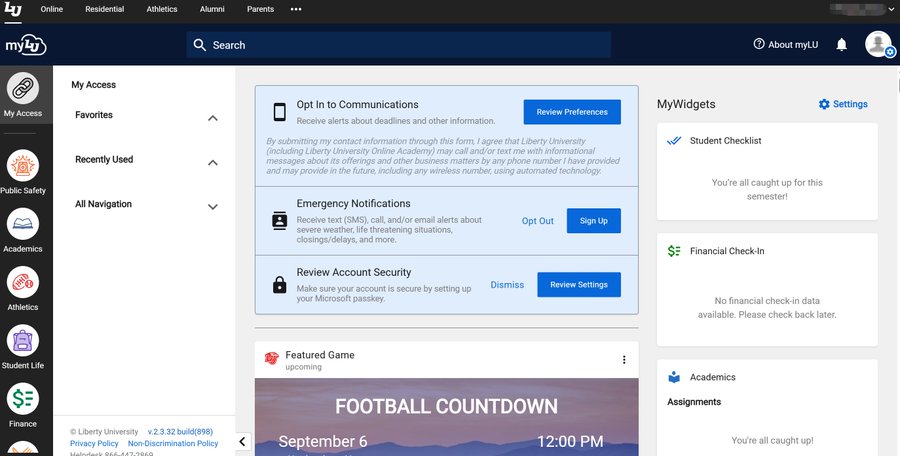Open the myLU home logo
This screenshot has height=456, width=900.
click(26, 45)
